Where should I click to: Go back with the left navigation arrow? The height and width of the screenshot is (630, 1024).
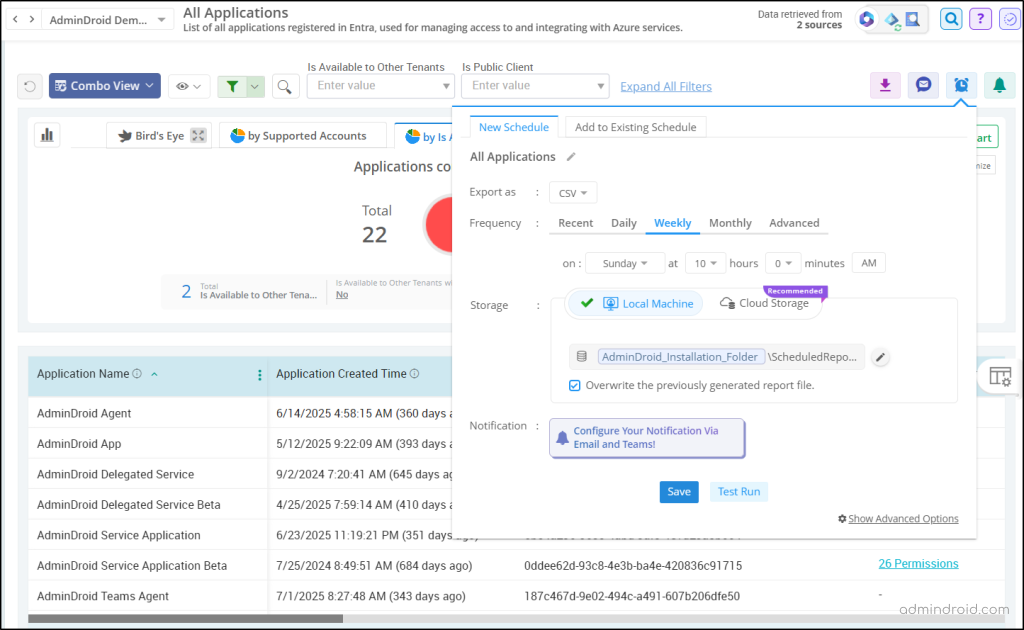[x=16, y=20]
